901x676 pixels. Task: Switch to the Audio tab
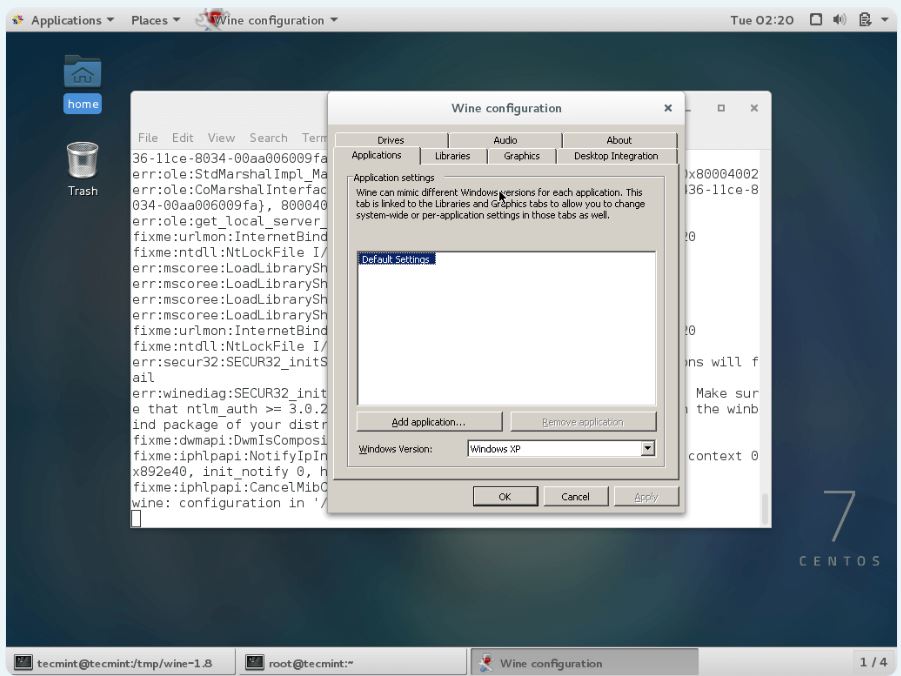[505, 140]
